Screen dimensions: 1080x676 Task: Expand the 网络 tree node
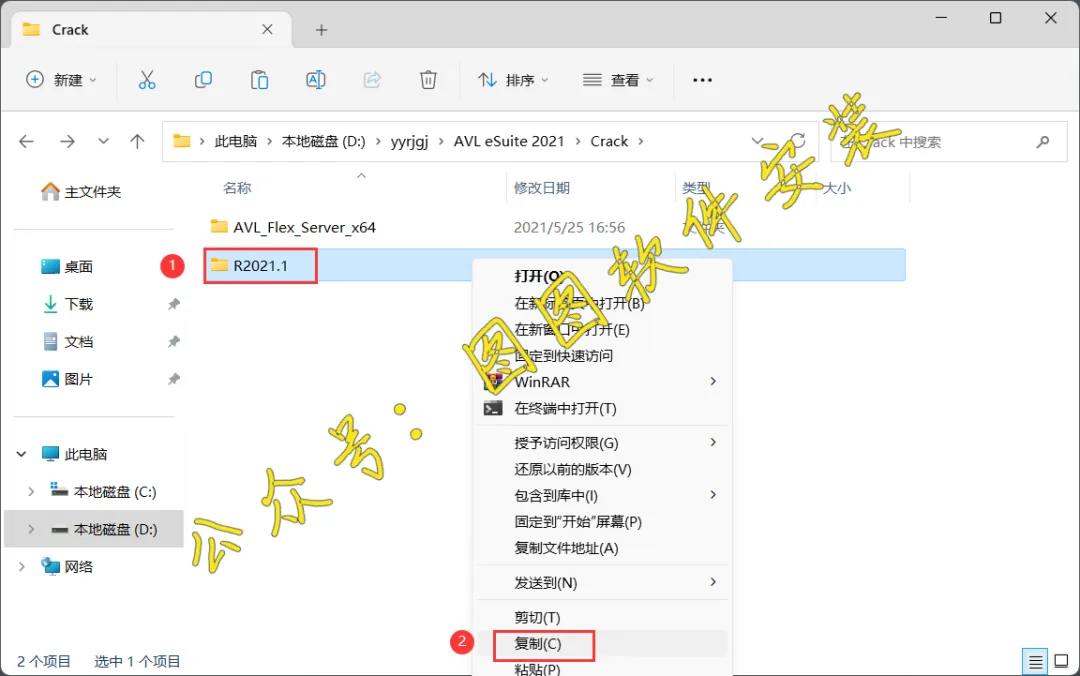pos(21,566)
